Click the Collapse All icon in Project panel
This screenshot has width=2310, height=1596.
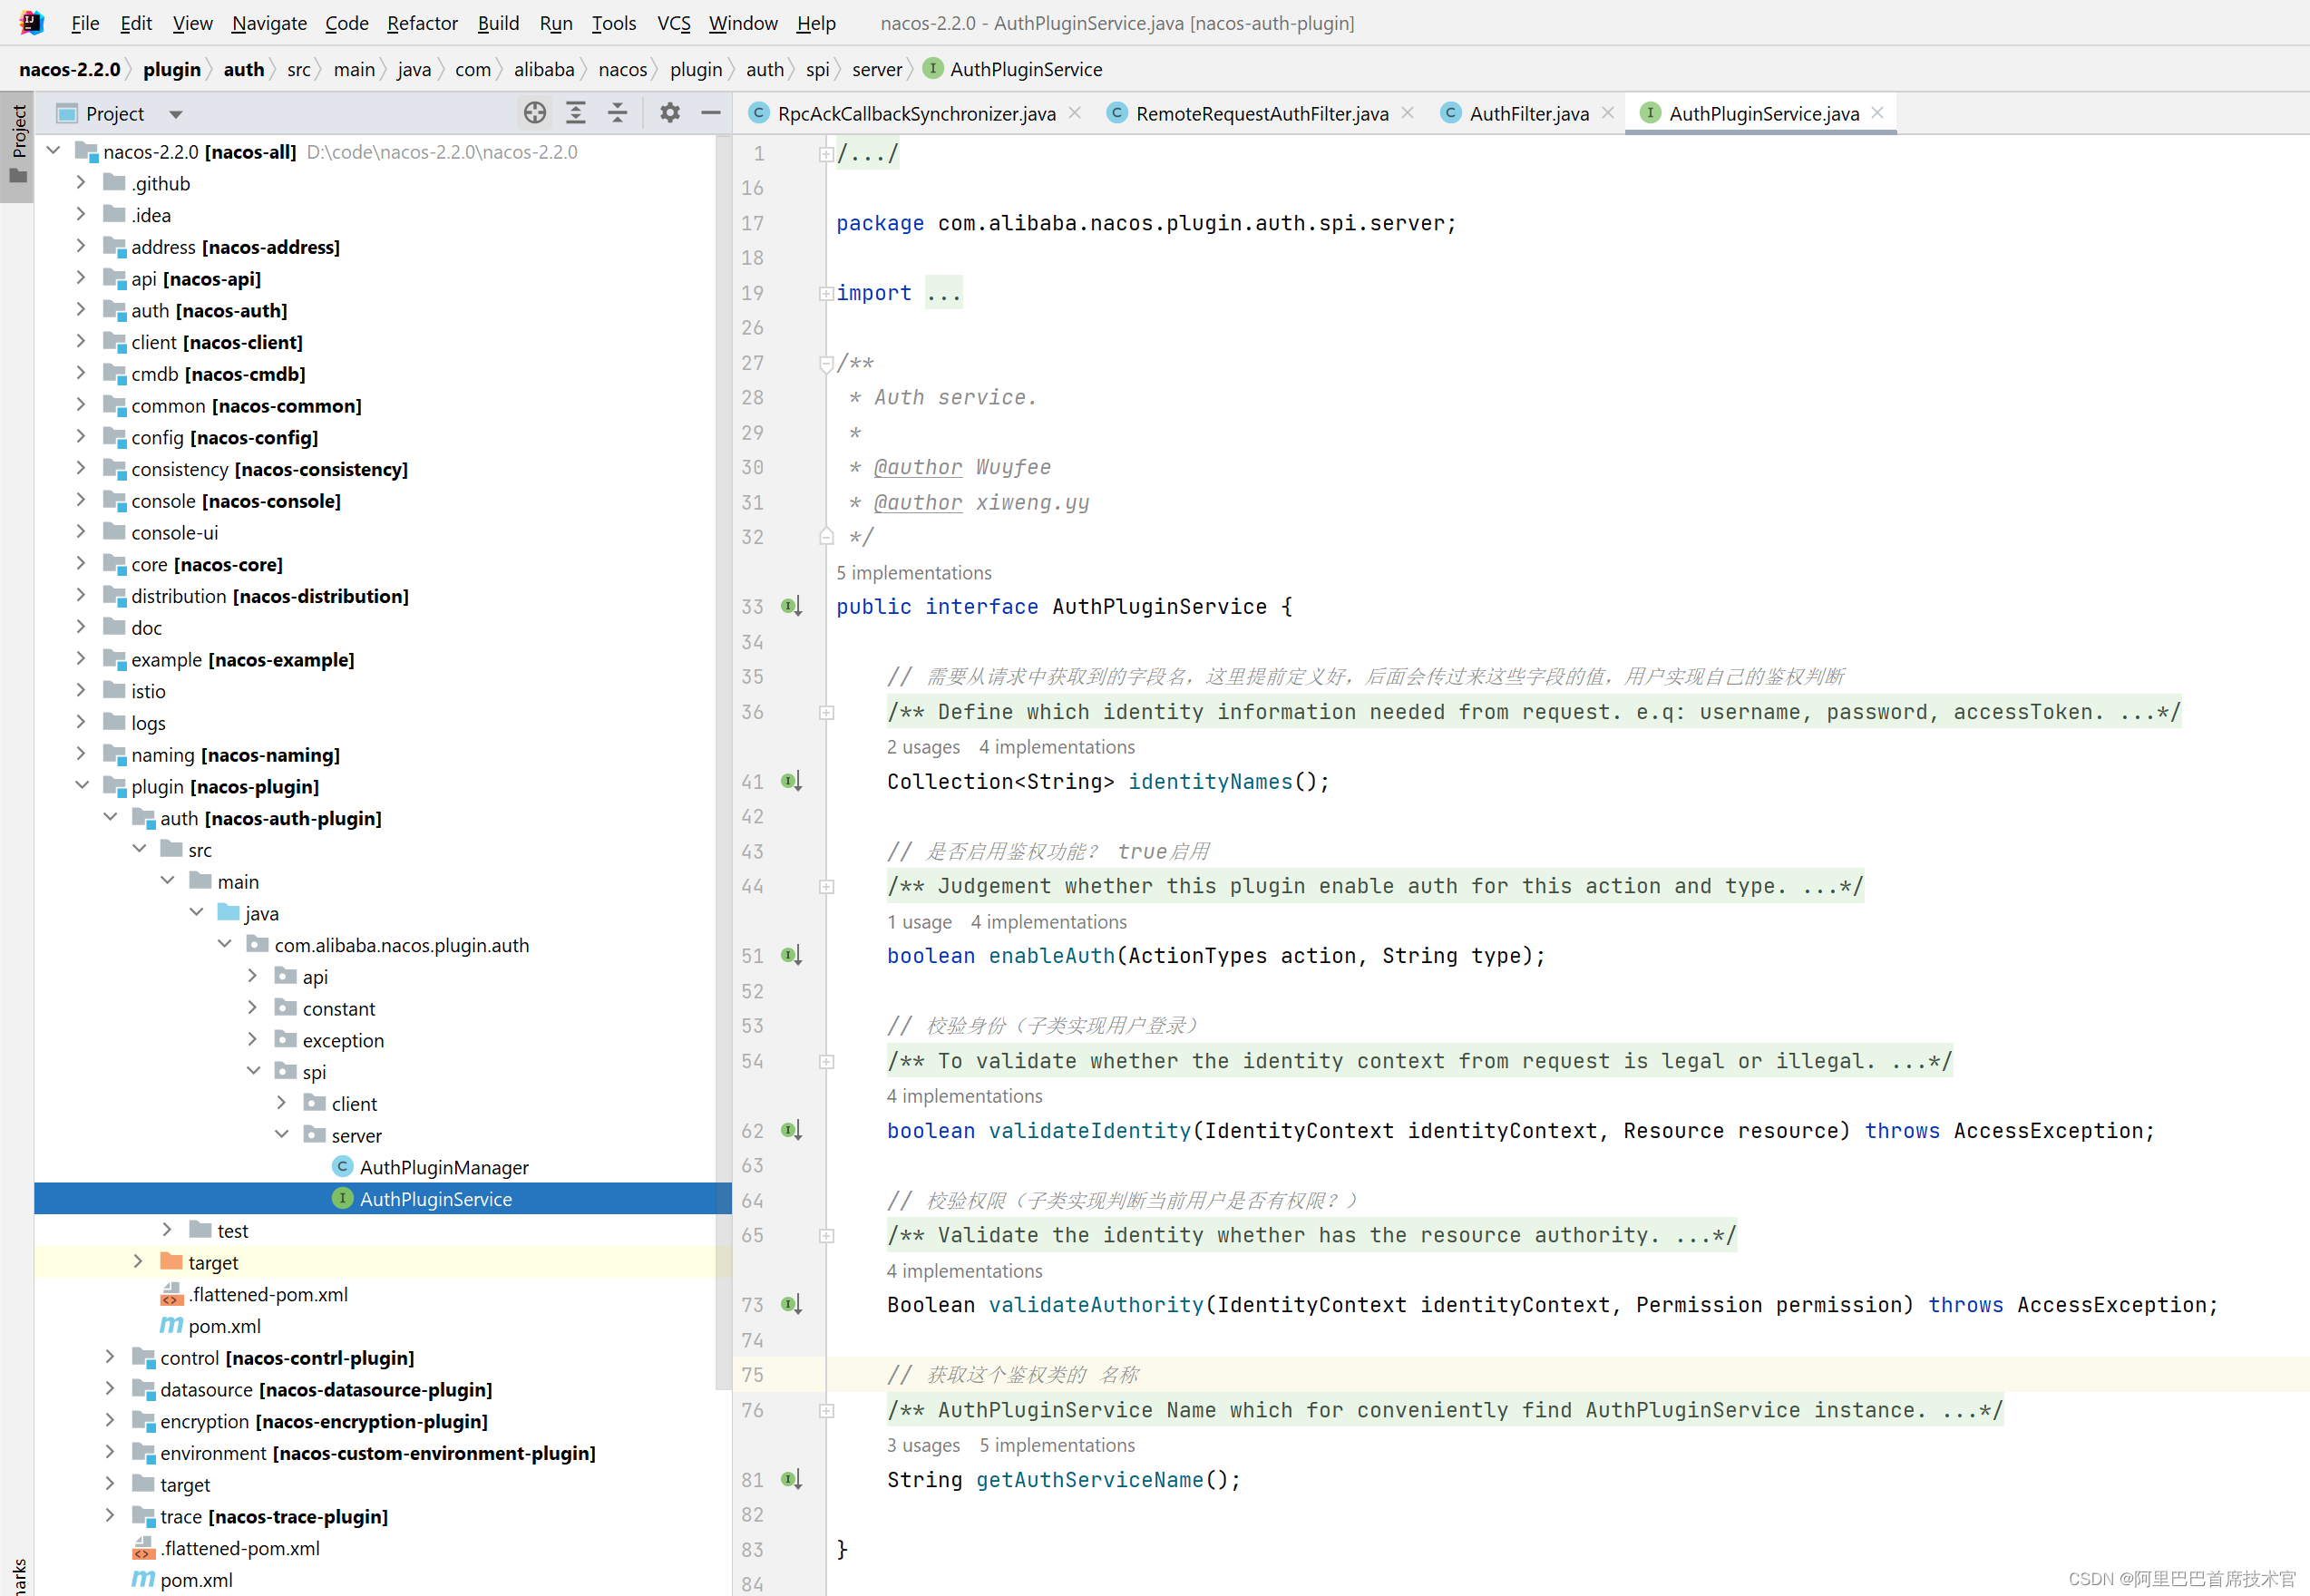tap(618, 113)
